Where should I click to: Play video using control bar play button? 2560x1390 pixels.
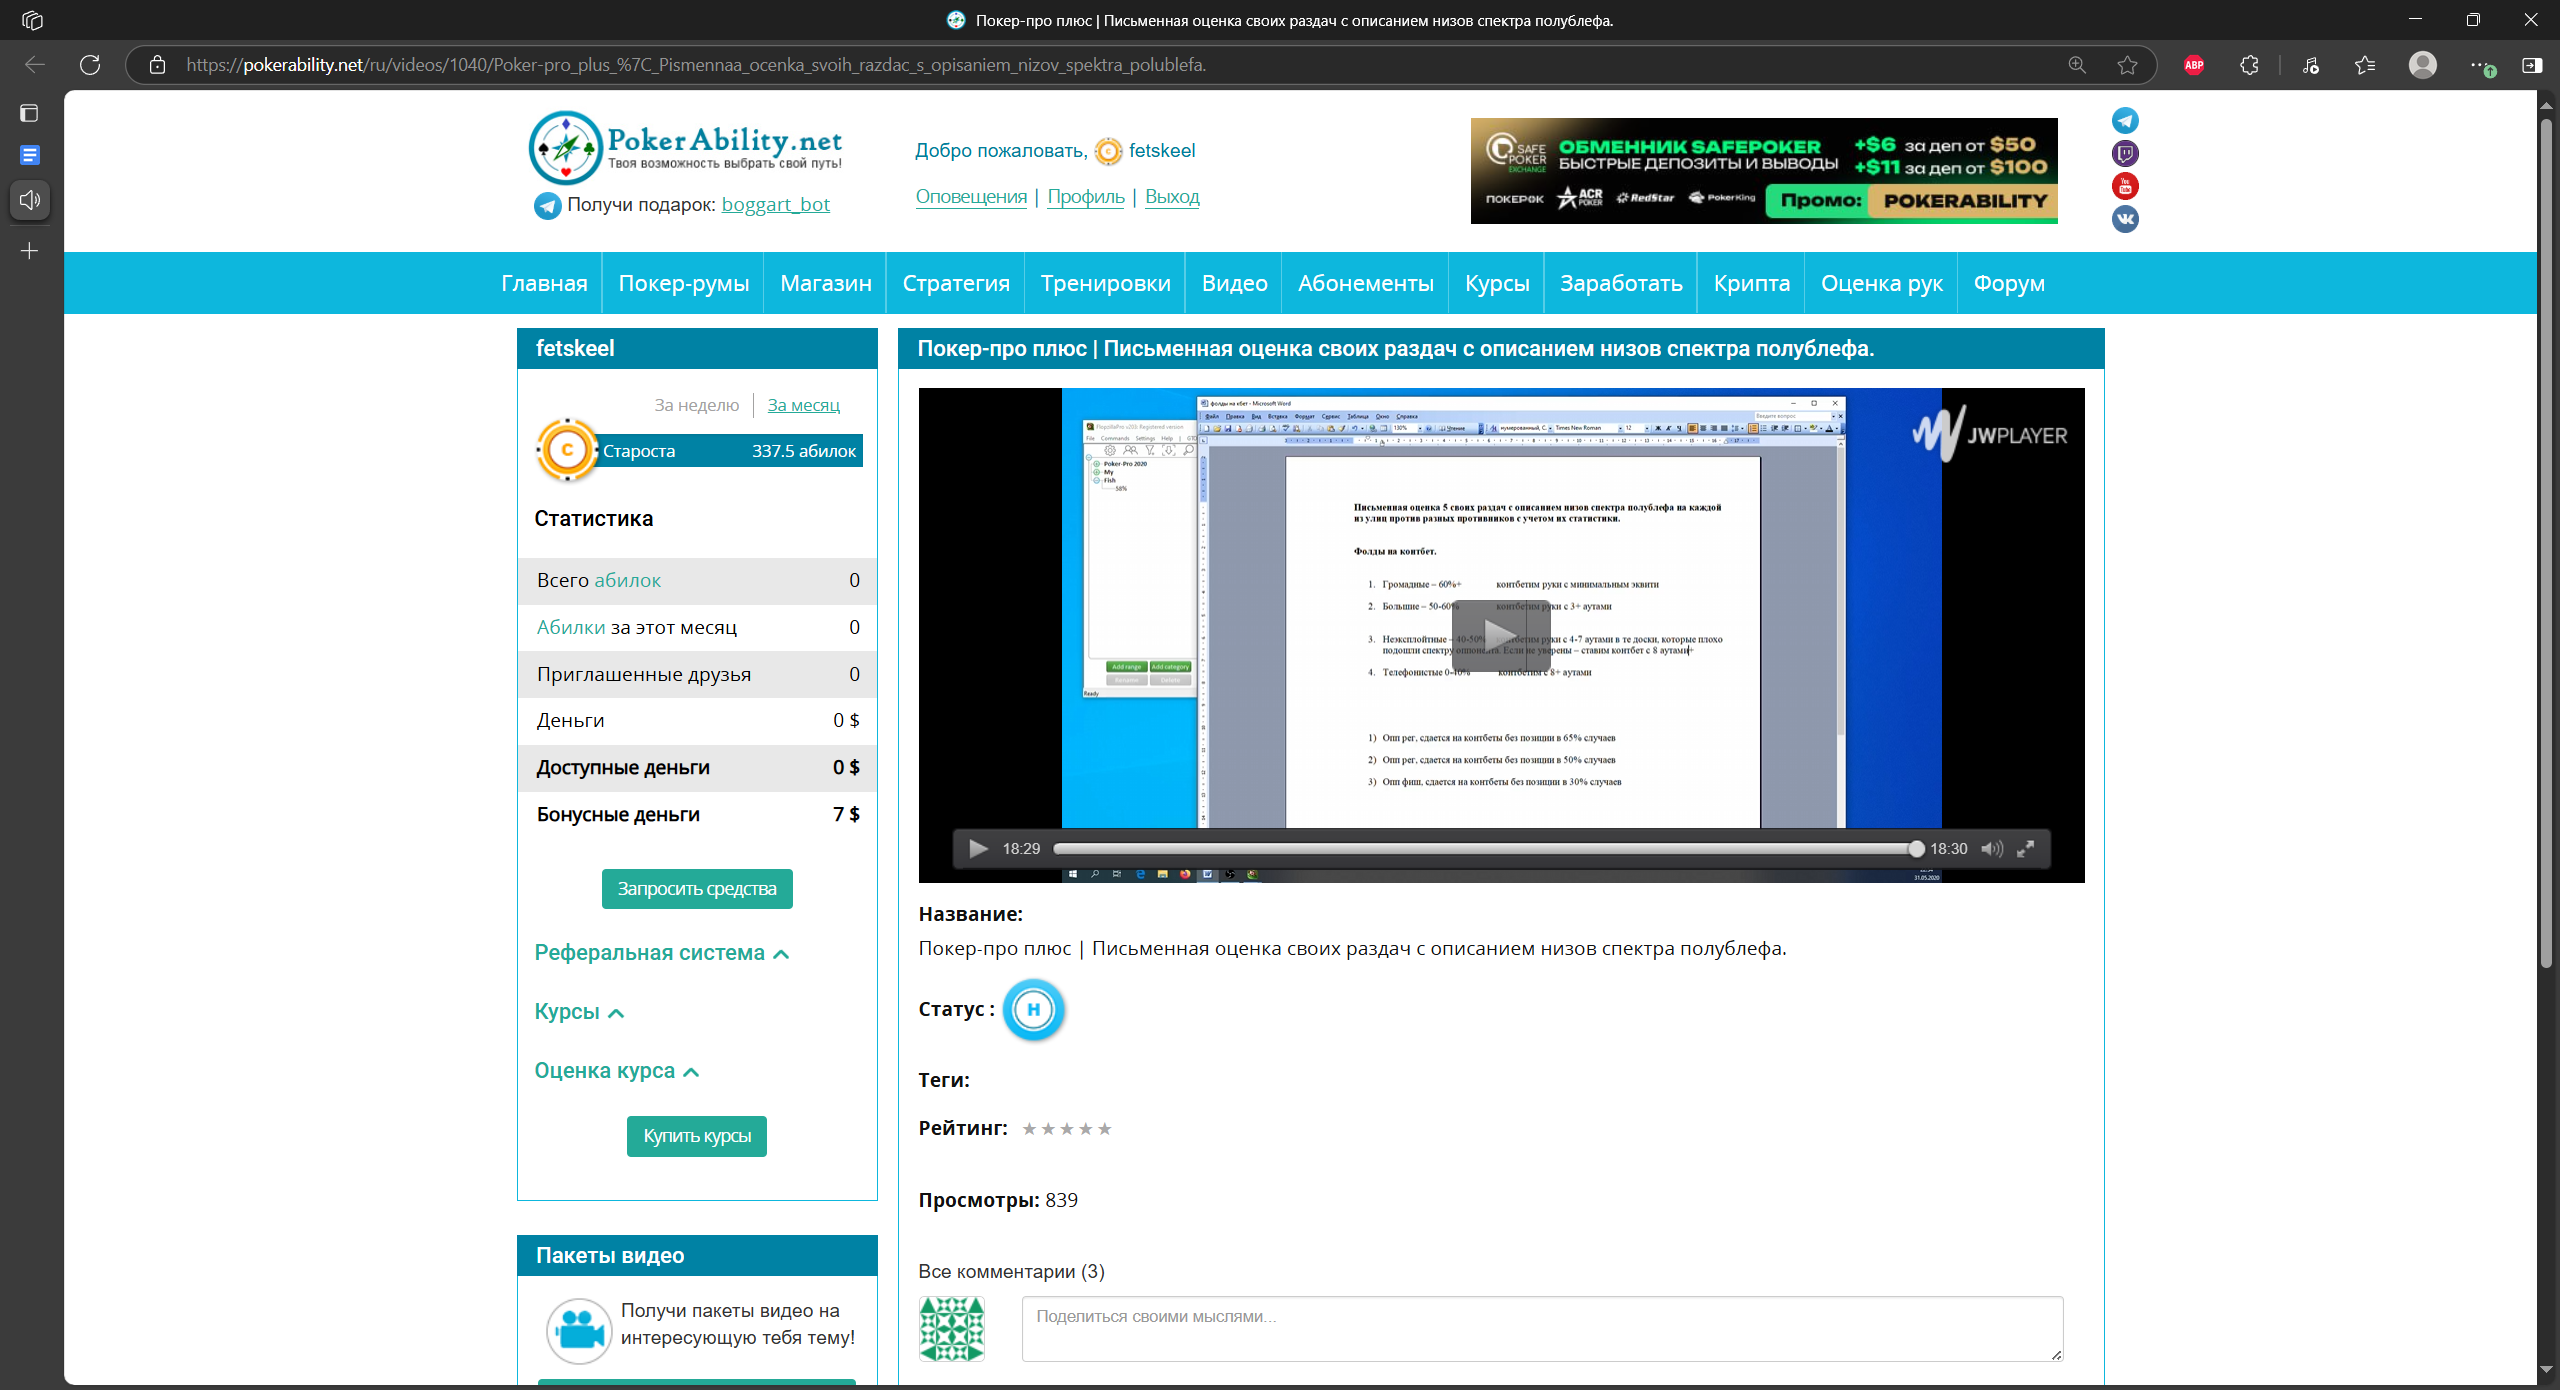978,849
